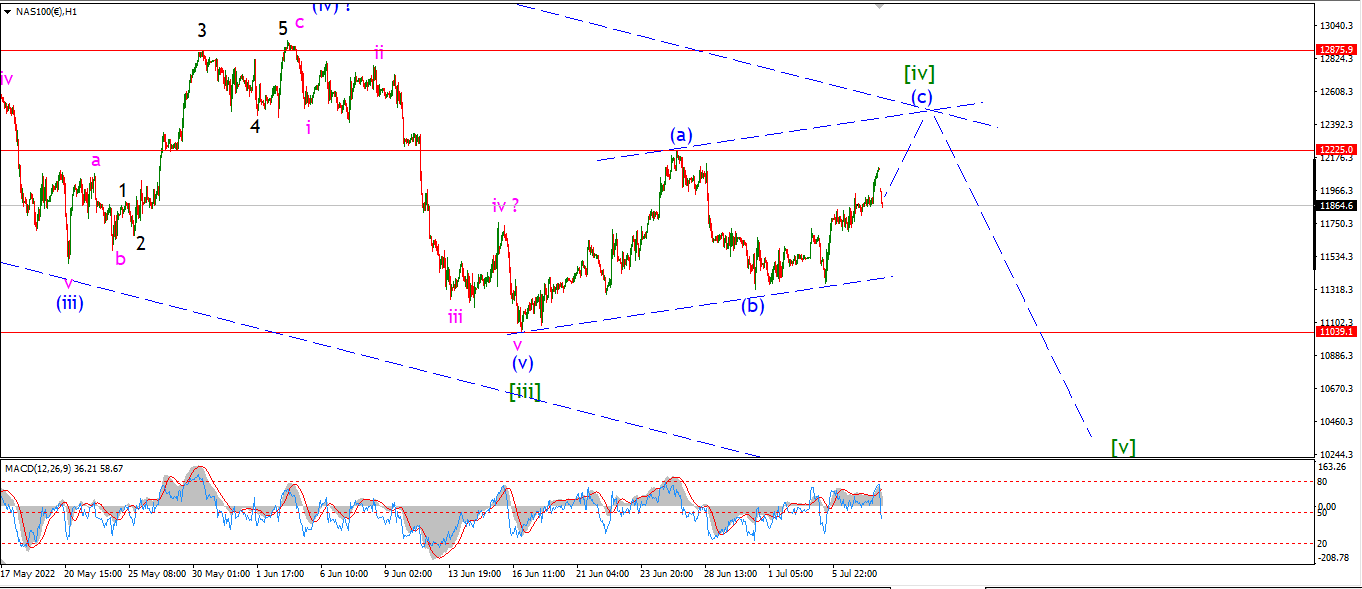The image size is (1362, 589).
Task: Click the blue (b) wave label
Action: click(753, 306)
